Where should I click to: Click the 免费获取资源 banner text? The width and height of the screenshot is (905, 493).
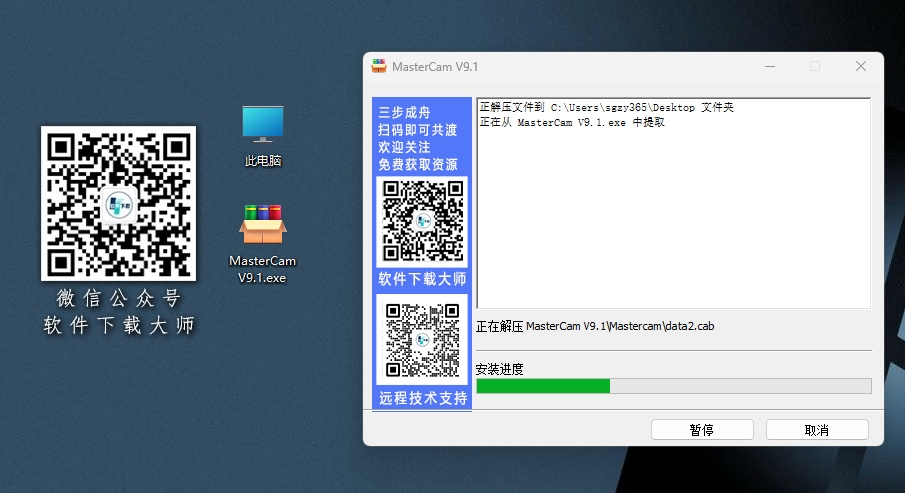(418, 165)
